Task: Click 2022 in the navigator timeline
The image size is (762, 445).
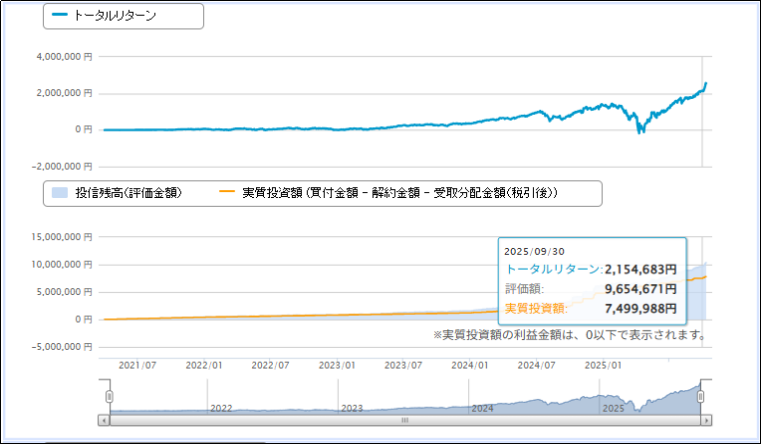Action: 221,408
